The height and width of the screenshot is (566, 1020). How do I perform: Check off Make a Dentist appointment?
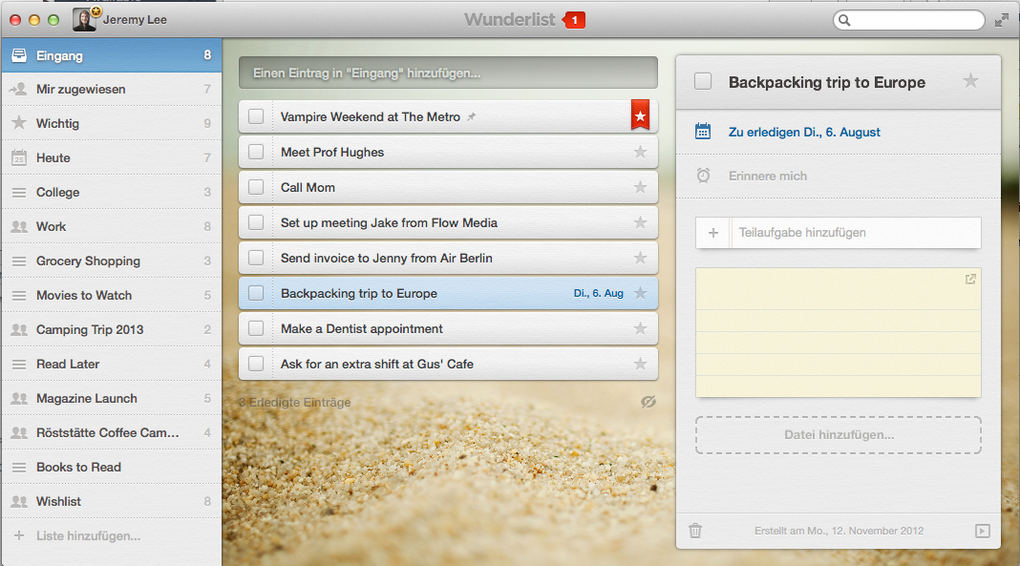pos(256,329)
